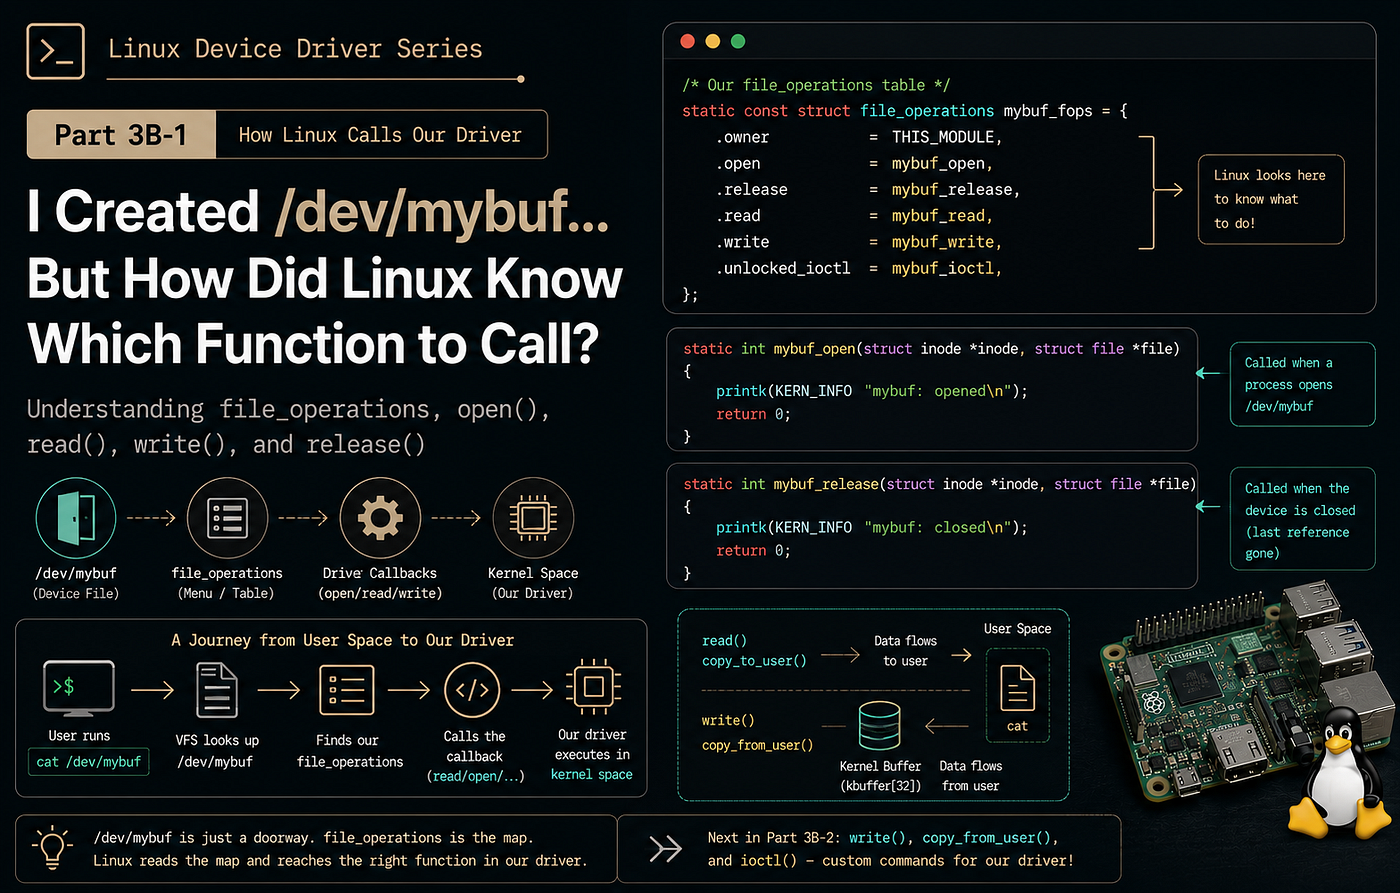Click the .read = mybuf_read line
The width and height of the screenshot is (1400, 893).
855,215
